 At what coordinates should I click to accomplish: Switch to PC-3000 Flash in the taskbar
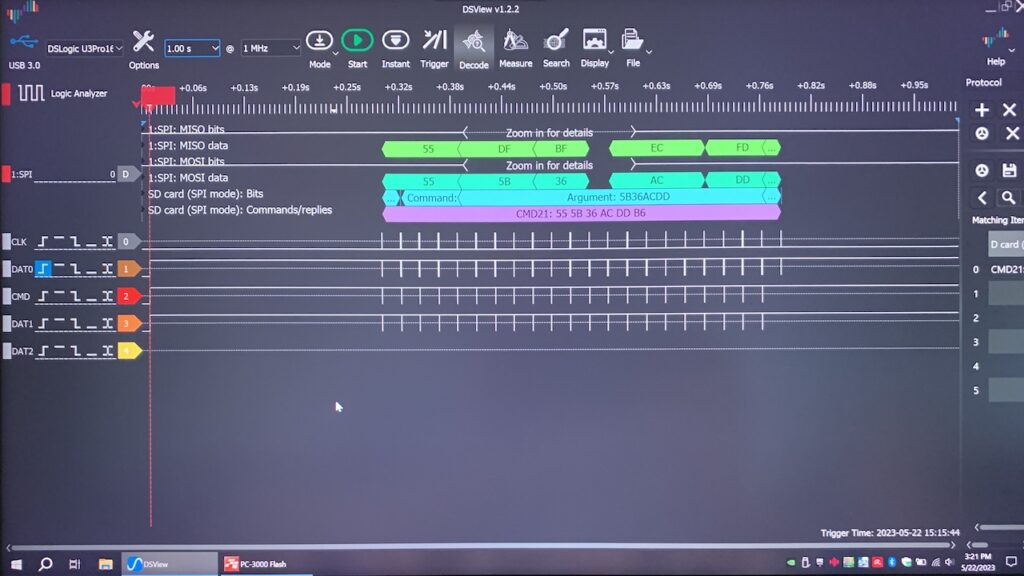click(x=257, y=564)
